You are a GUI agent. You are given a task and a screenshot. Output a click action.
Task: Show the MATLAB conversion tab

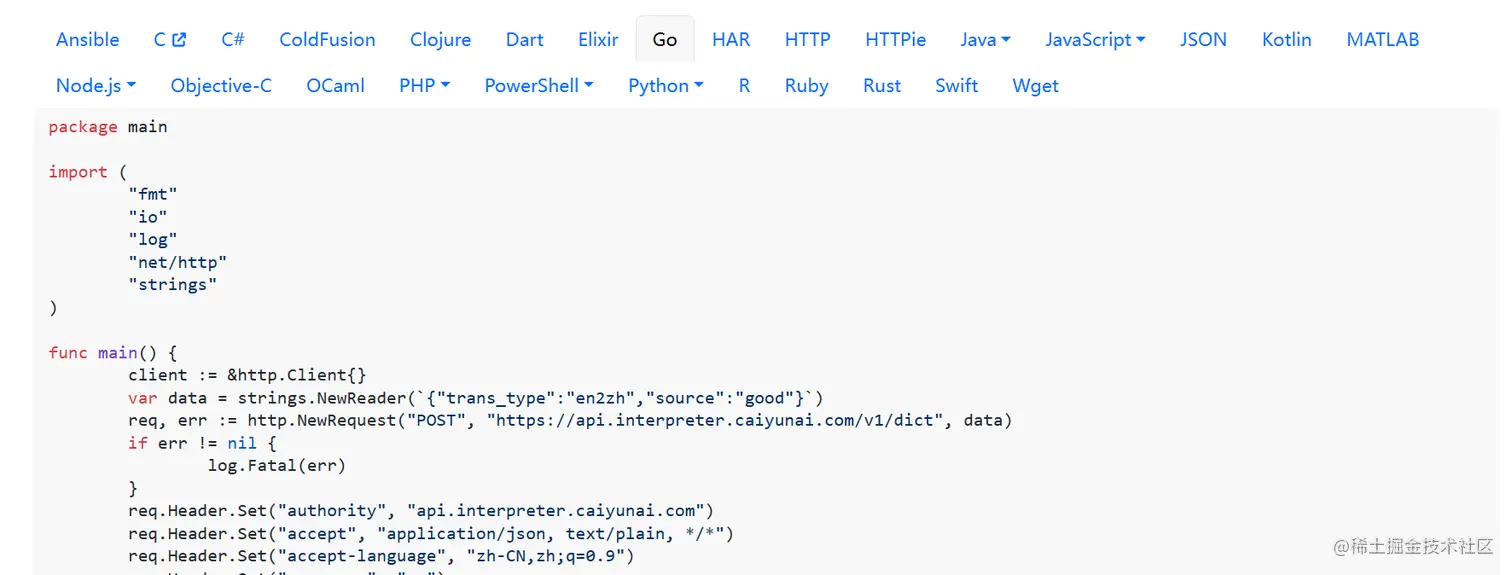tap(1382, 40)
